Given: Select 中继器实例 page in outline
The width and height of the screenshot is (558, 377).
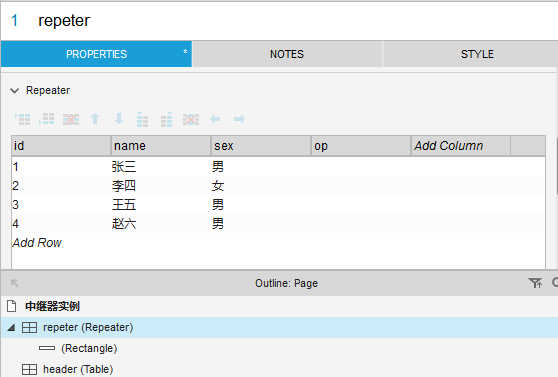Looking at the screenshot, I should pyautogui.click(x=52, y=306).
